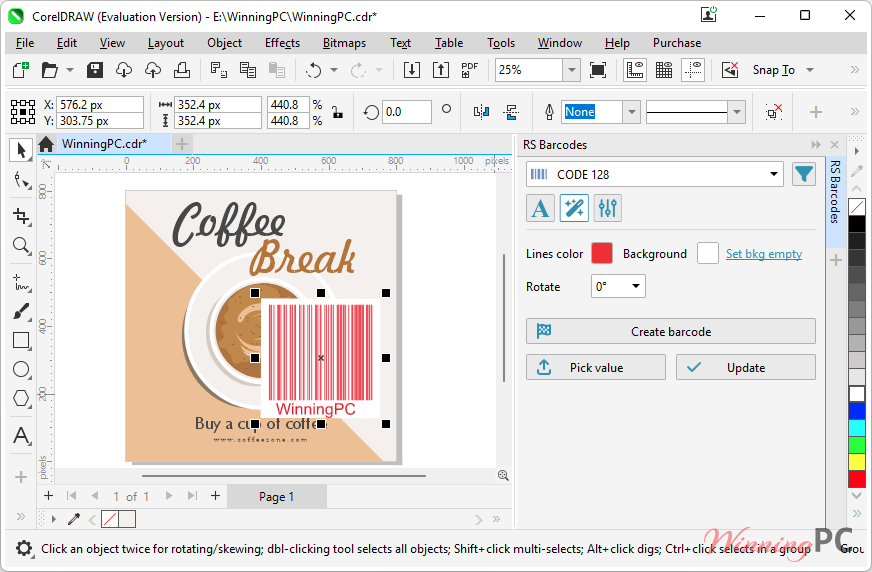Select the Freehand drawing tool
This screenshot has height=572, width=872.
[21, 282]
